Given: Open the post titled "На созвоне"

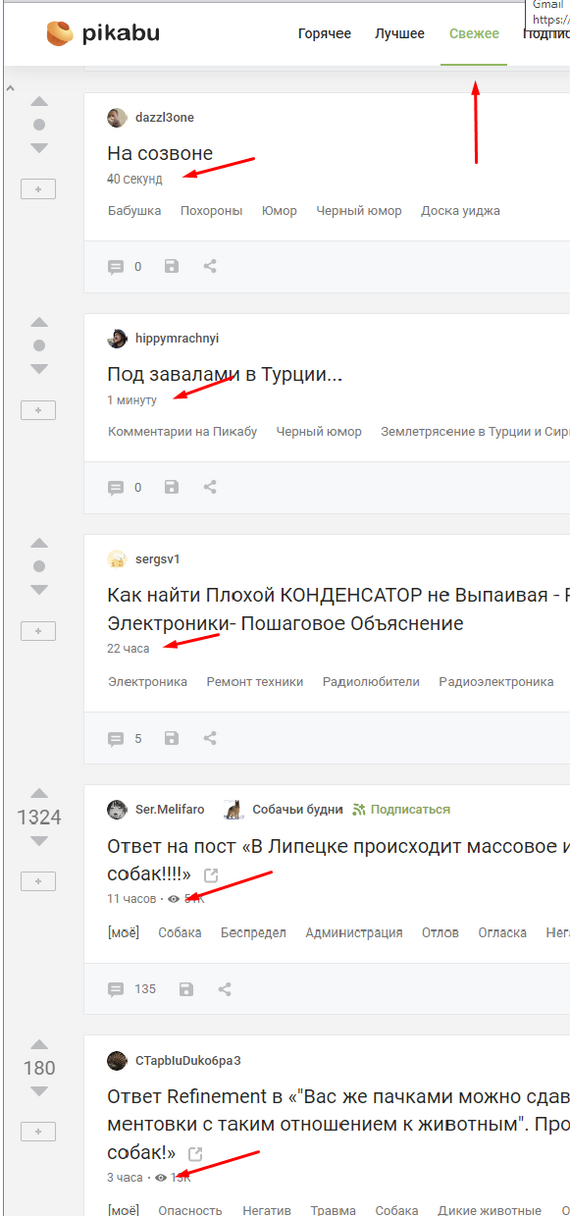Looking at the screenshot, I should (160, 154).
